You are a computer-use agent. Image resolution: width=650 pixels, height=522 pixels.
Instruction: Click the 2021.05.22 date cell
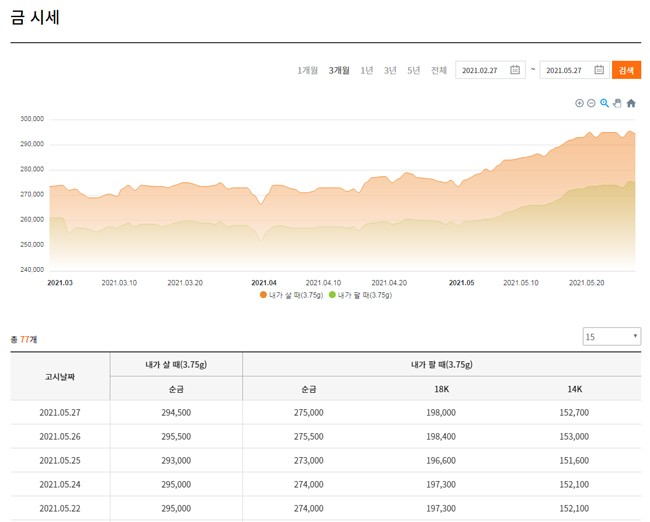[60, 508]
